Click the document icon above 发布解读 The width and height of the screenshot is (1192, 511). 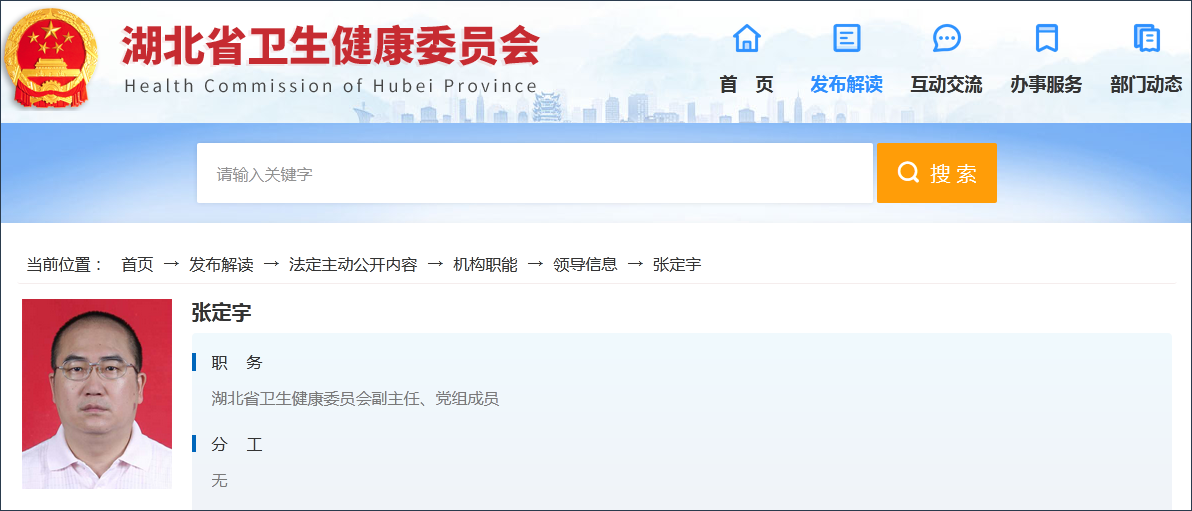[x=846, y=37]
